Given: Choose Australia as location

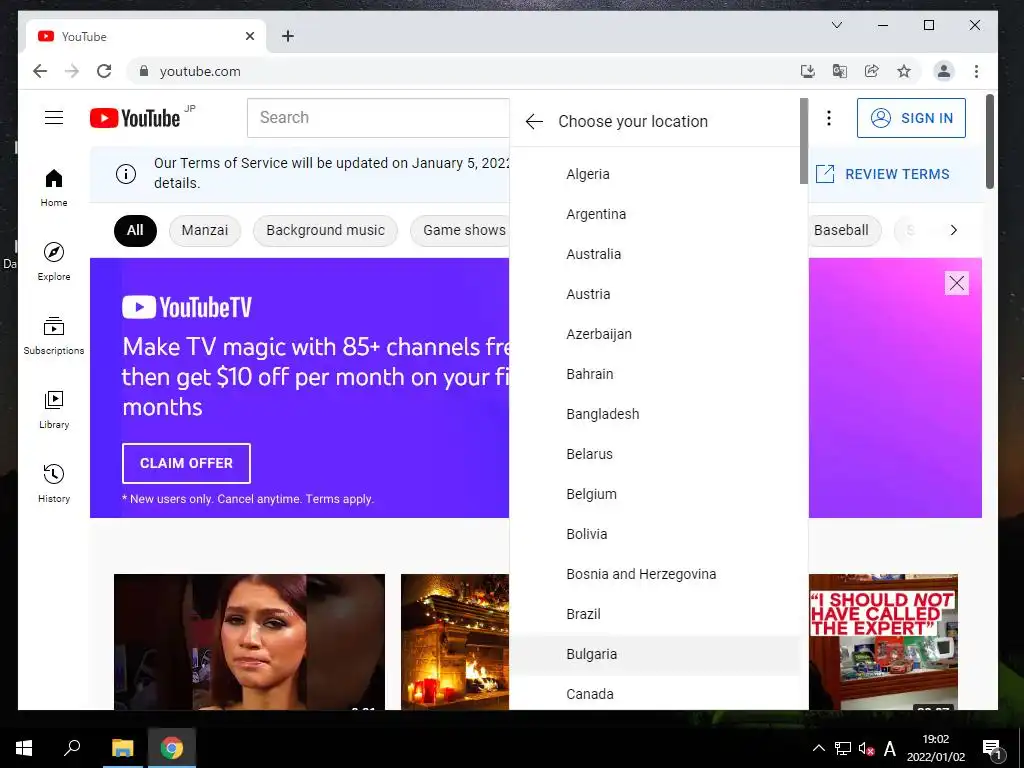Looking at the screenshot, I should 655,254.
